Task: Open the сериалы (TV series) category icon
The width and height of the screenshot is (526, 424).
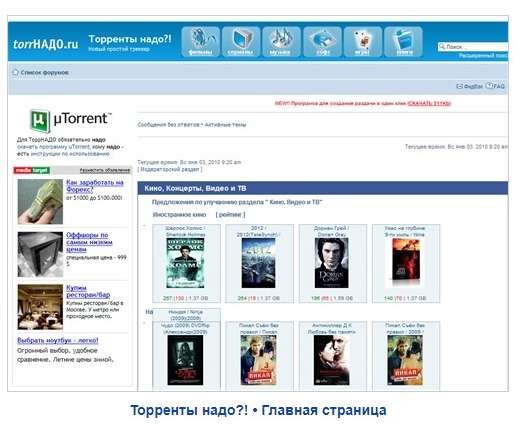Action: pyautogui.click(x=241, y=42)
